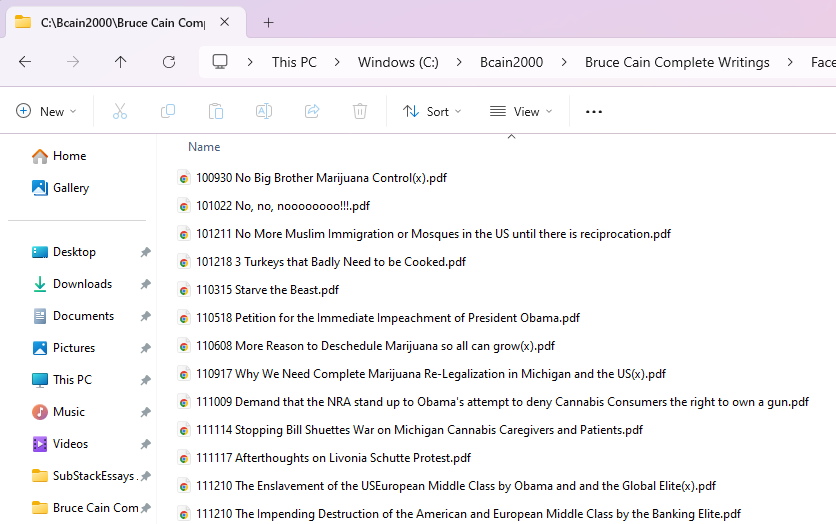Select 111210 The Impending Destruction pdf
Screen dimensions: 836x524
[469, 514]
